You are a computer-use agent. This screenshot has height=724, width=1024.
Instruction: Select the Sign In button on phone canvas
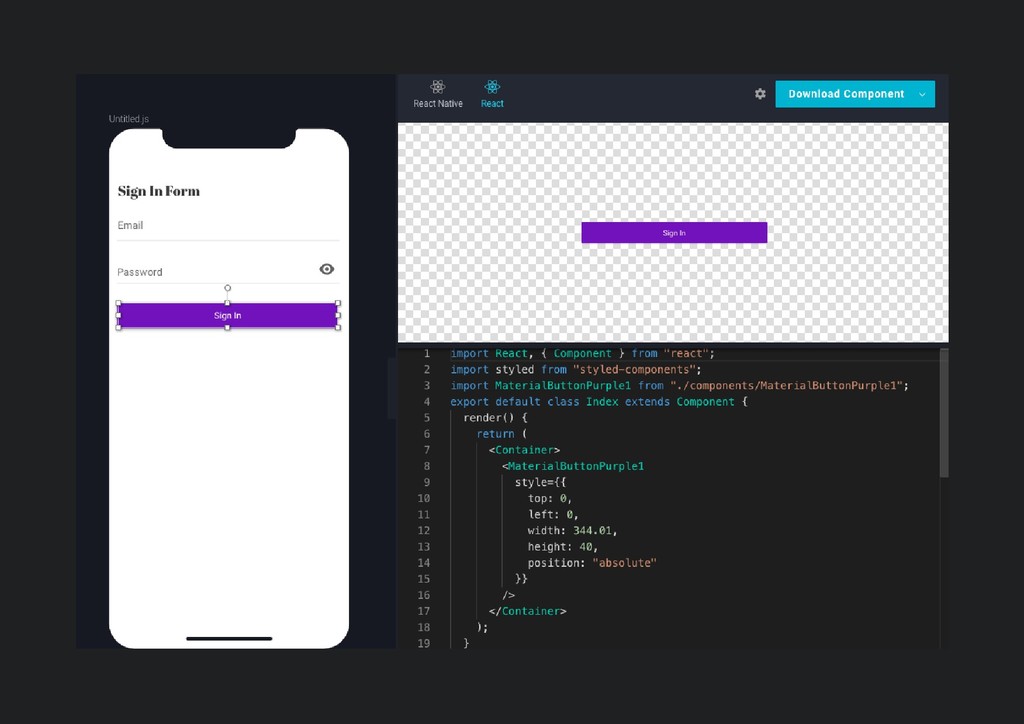click(x=228, y=315)
